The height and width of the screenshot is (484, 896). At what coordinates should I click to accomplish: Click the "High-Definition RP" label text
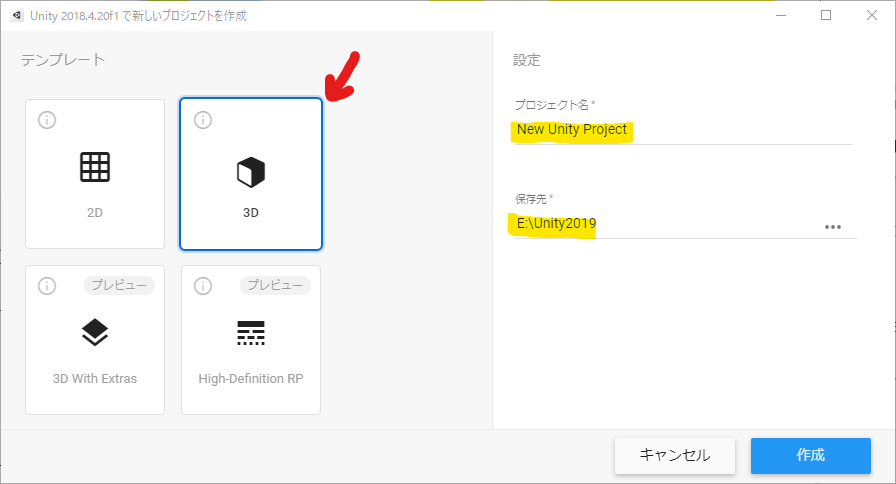pos(251,379)
